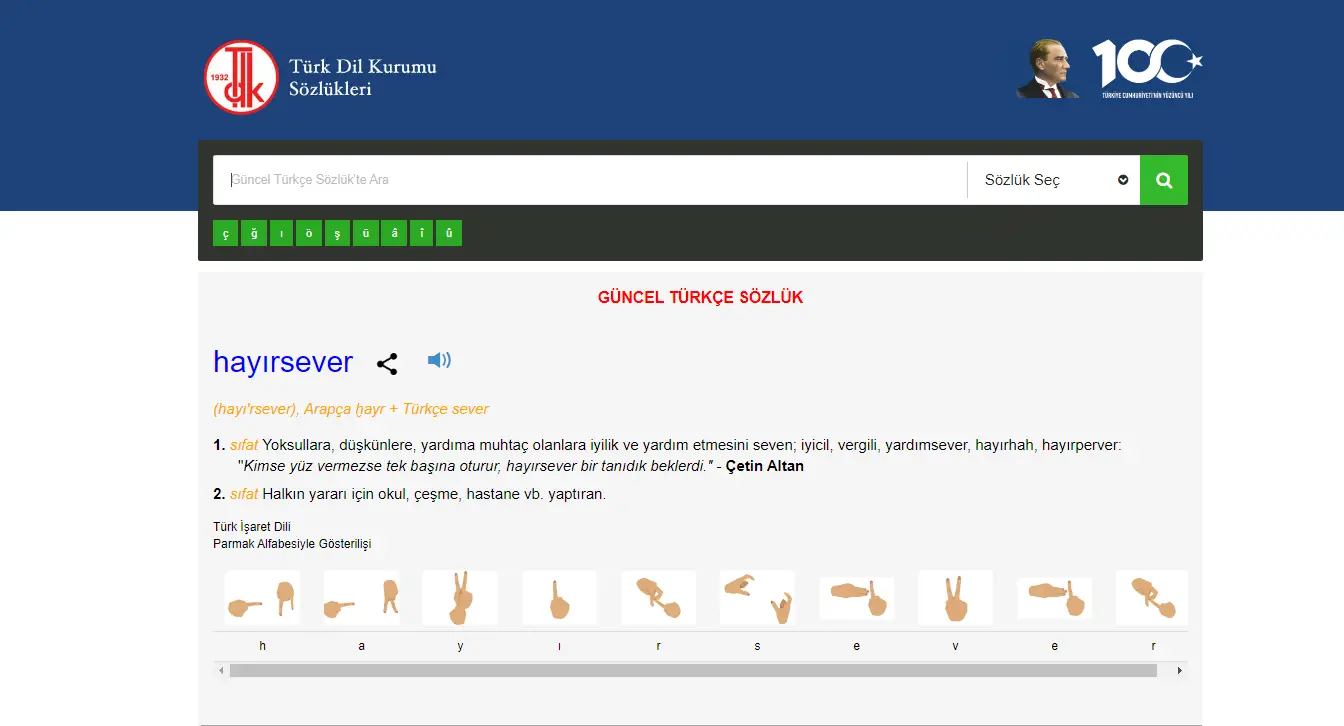Click the sign image for letter ı
Viewport: 1344px width, 726px height.
(x=559, y=598)
